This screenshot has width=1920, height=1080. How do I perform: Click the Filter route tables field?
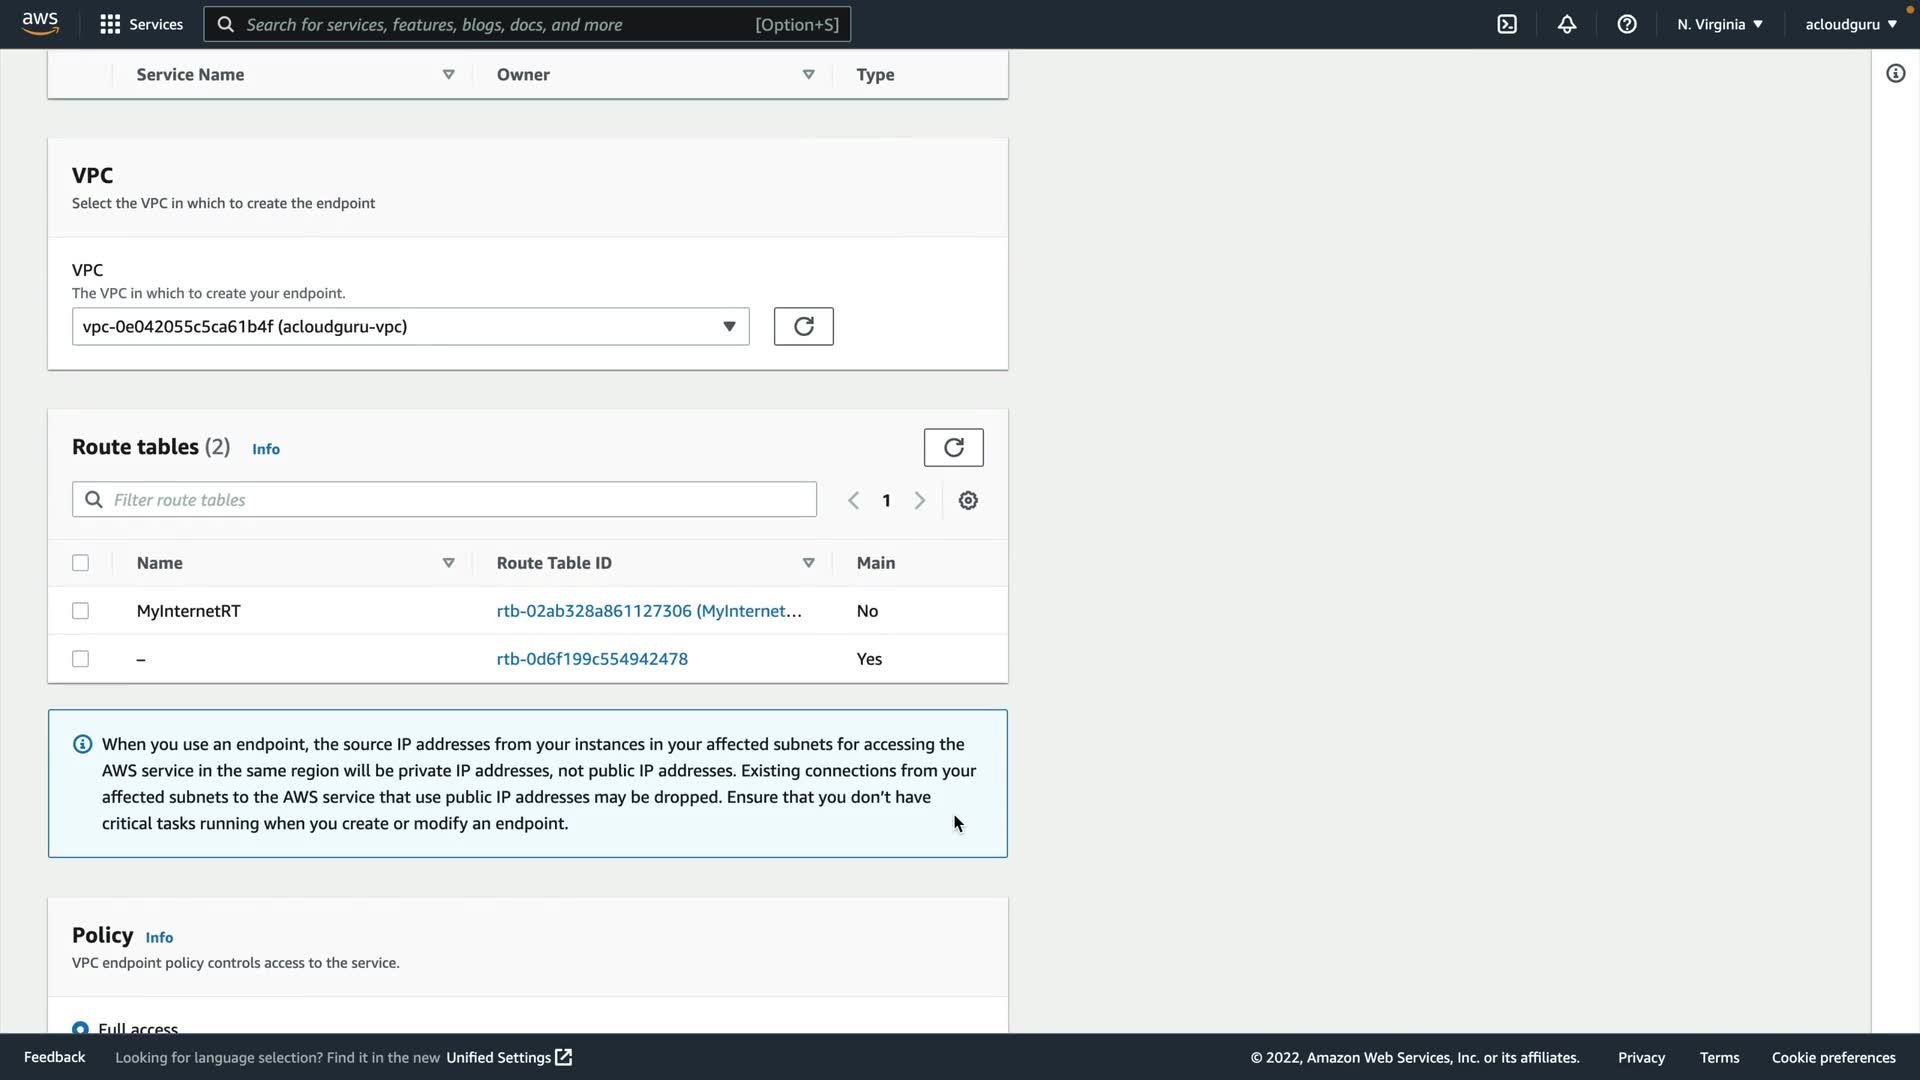point(445,500)
